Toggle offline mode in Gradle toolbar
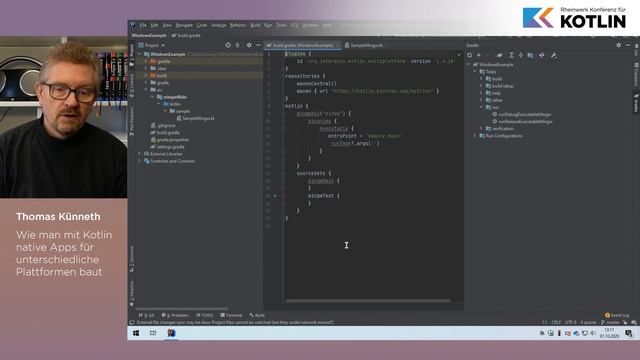The height and width of the screenshot is (360, 640). [542, 55]
